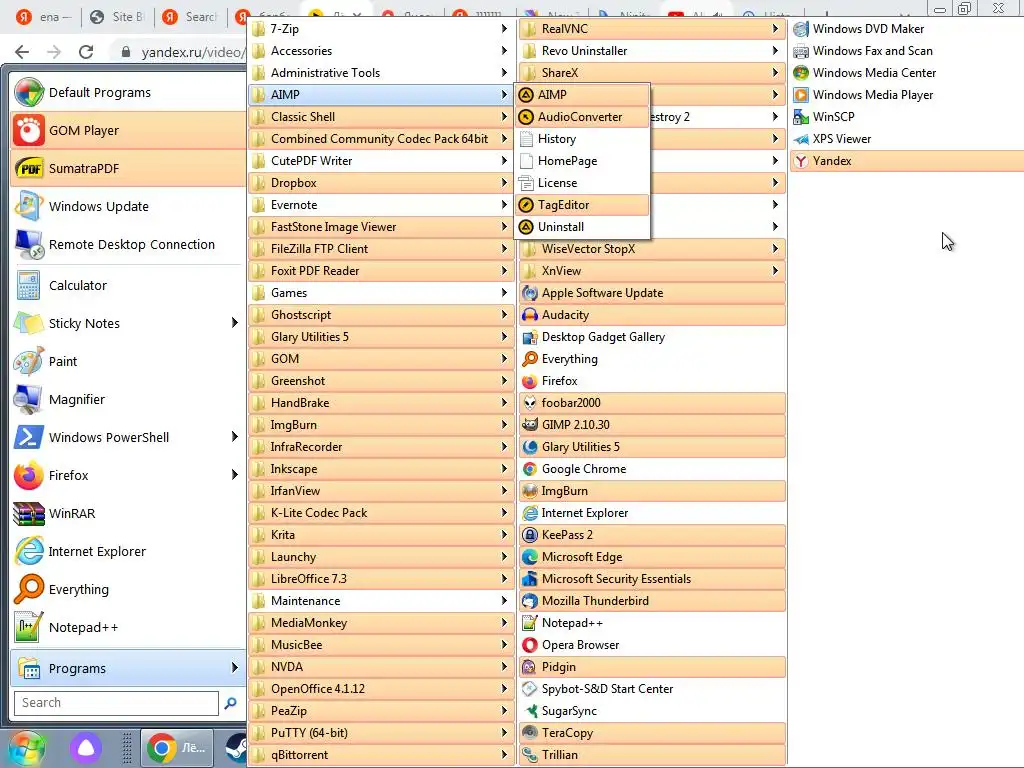Expand the LibreOffice 7.3 folder

381,579
